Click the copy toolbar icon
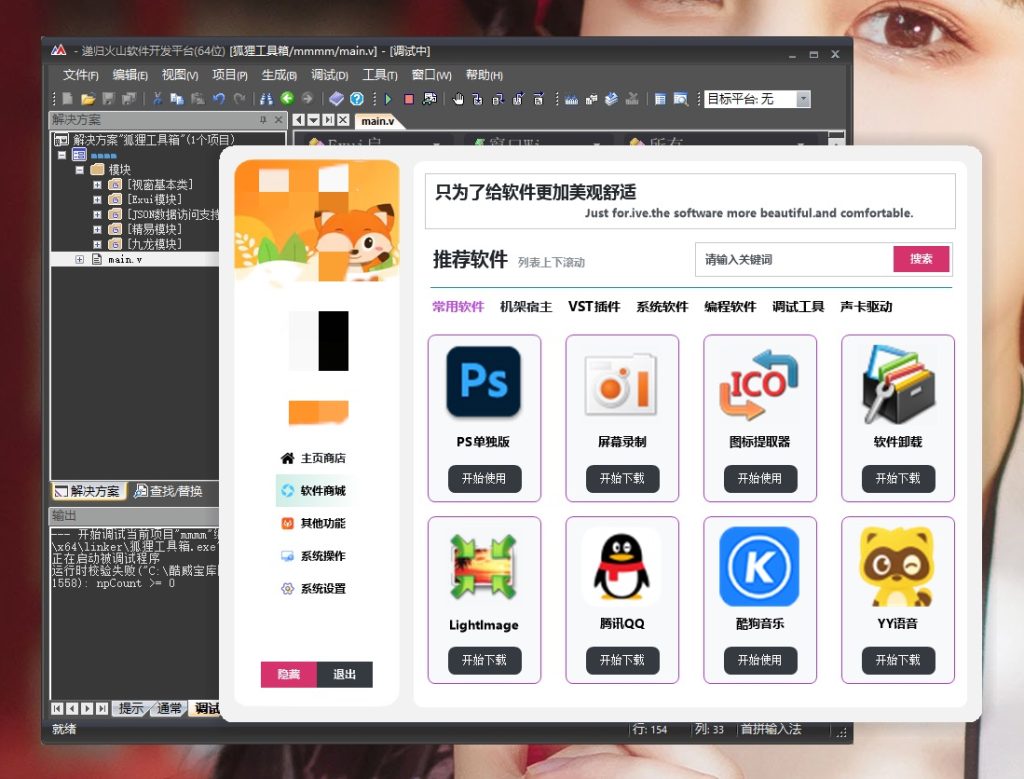 176,99
